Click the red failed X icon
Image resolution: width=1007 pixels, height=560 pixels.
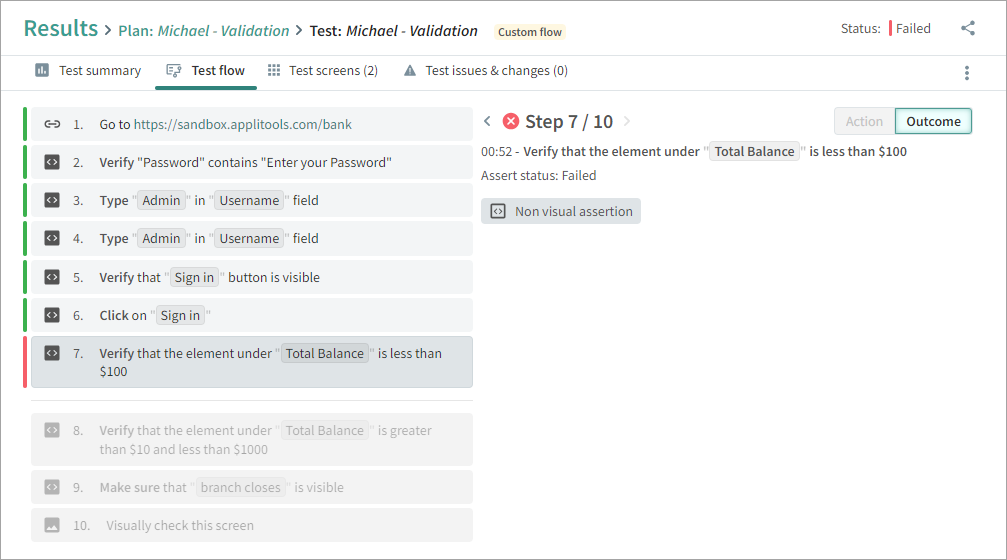[x=510, y=121]
